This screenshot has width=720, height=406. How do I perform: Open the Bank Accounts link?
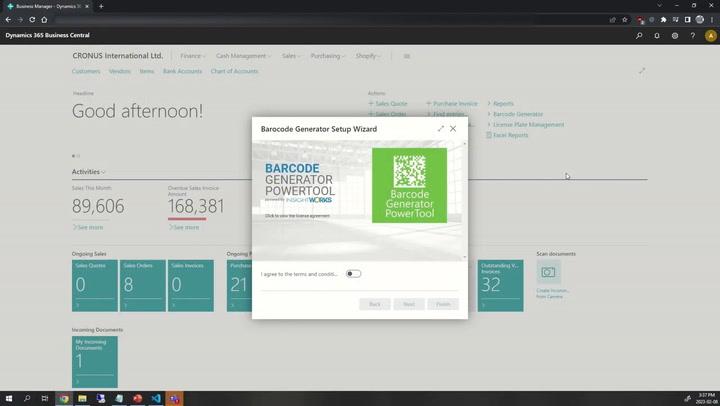click(182, 71)
